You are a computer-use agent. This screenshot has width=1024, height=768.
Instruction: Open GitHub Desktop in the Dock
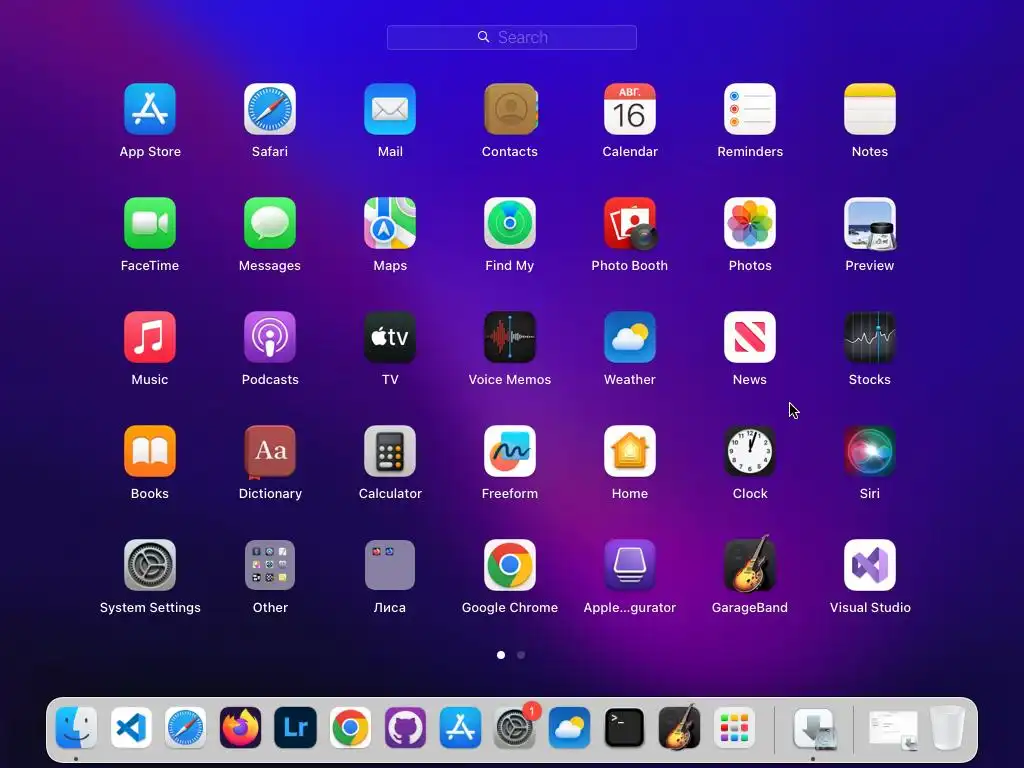click(405, 728)
